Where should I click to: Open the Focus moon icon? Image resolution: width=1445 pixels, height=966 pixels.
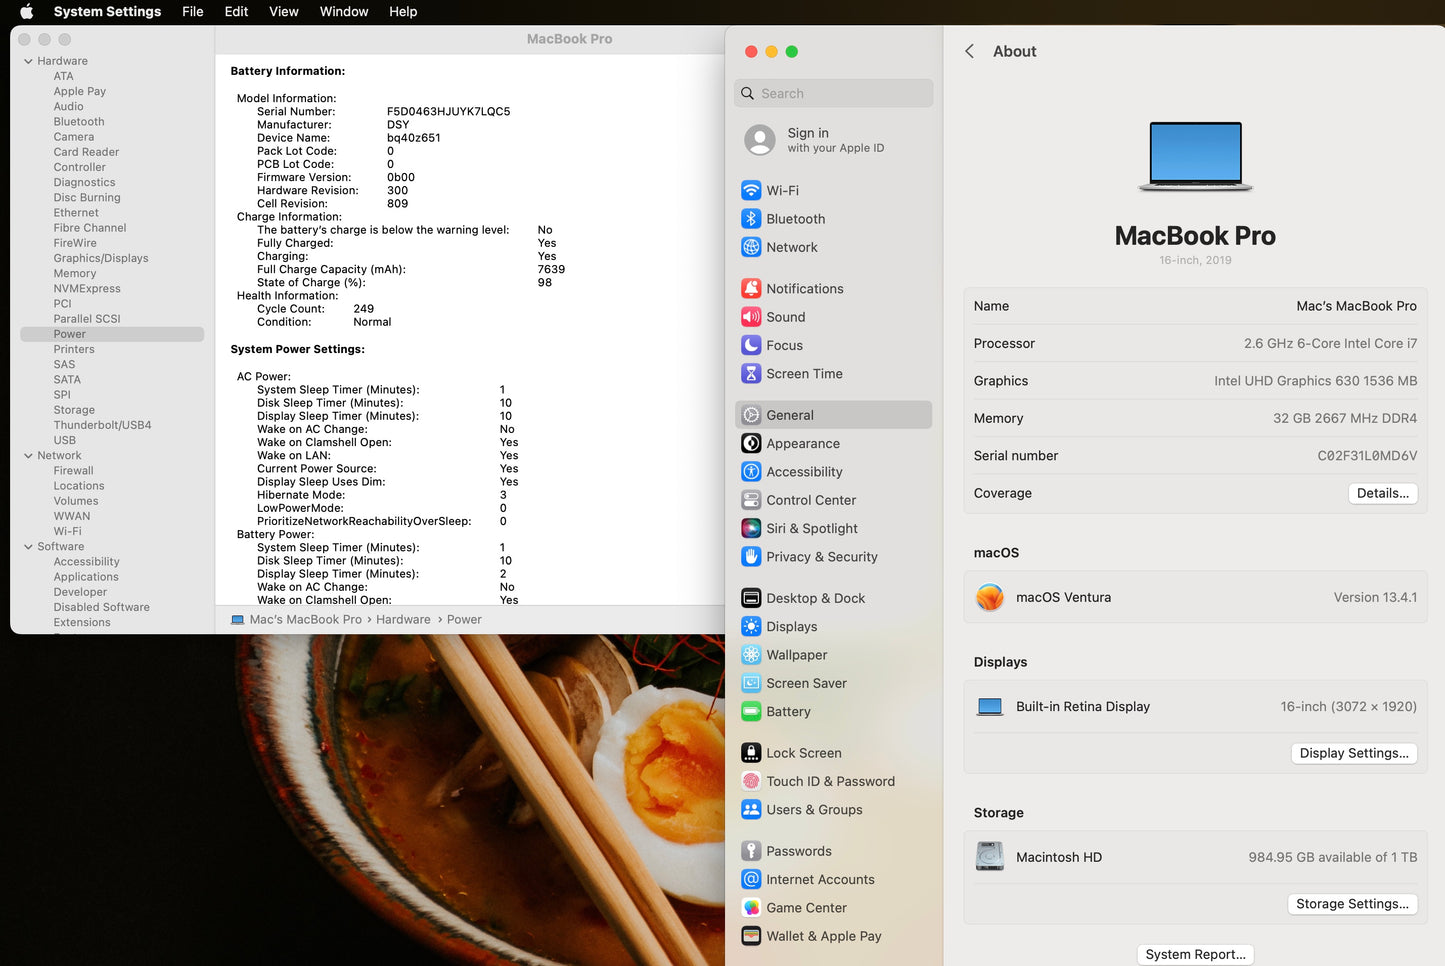tap(751, 345)
